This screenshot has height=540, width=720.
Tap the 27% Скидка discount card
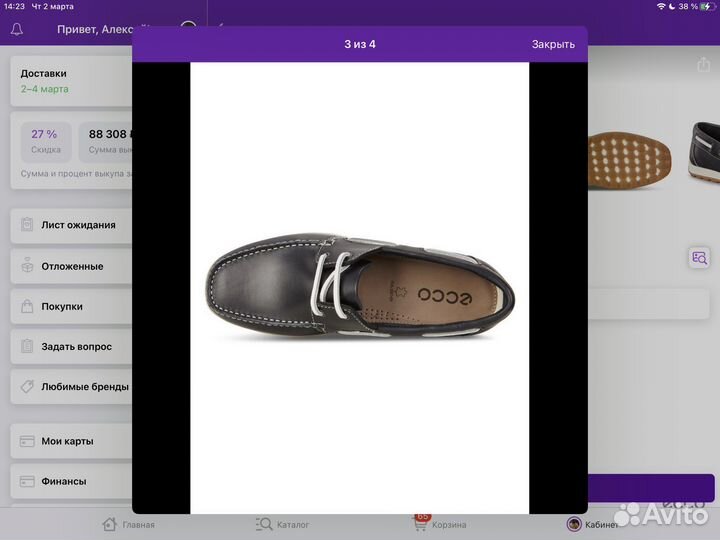pos(44,140)
